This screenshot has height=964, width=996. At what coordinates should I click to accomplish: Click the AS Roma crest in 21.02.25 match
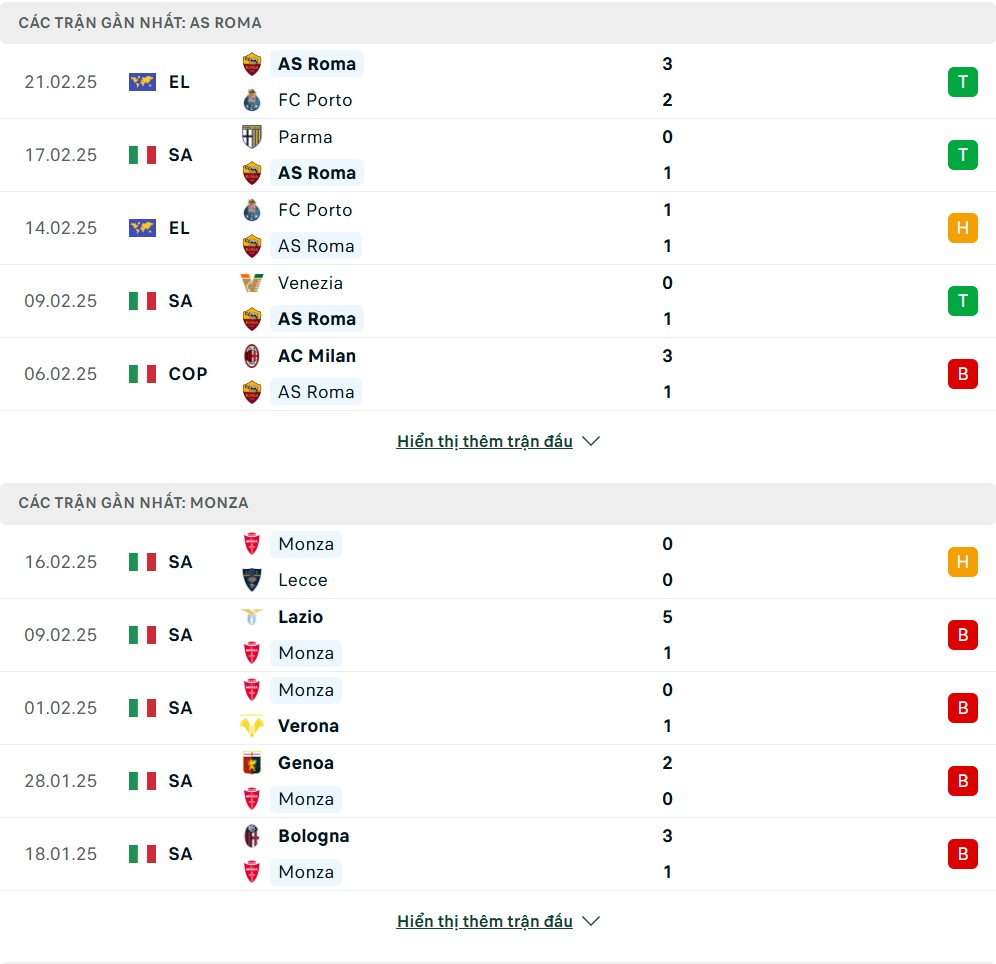[252, 64]
